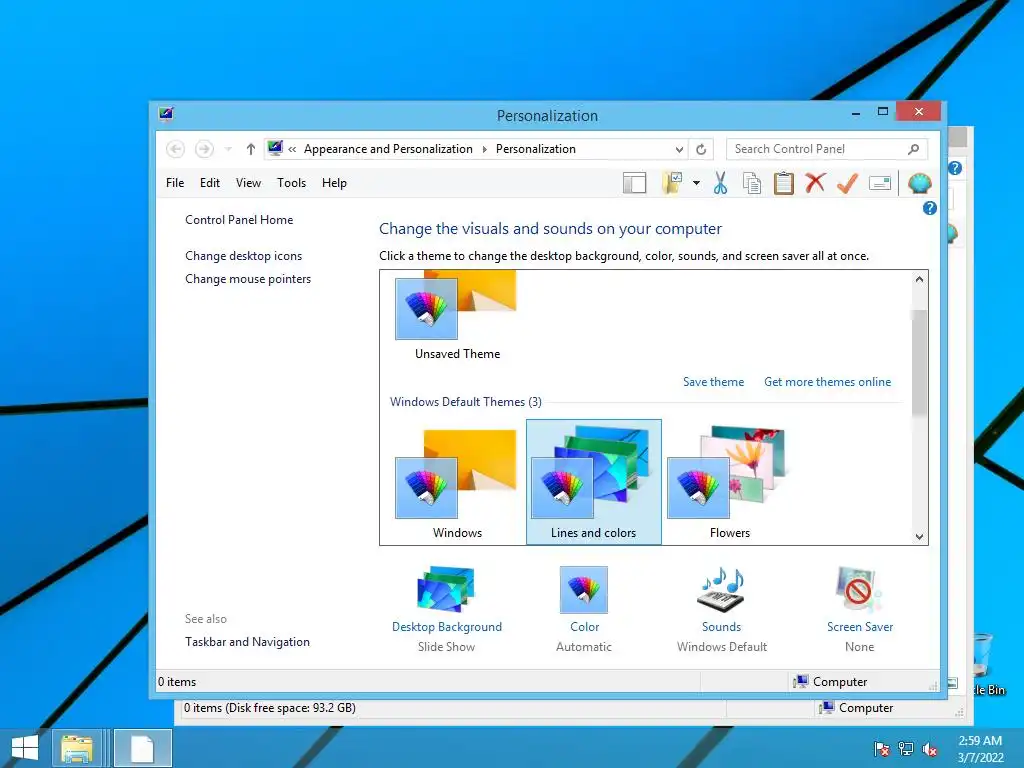Select the Flowers theme

coord(729,482)
